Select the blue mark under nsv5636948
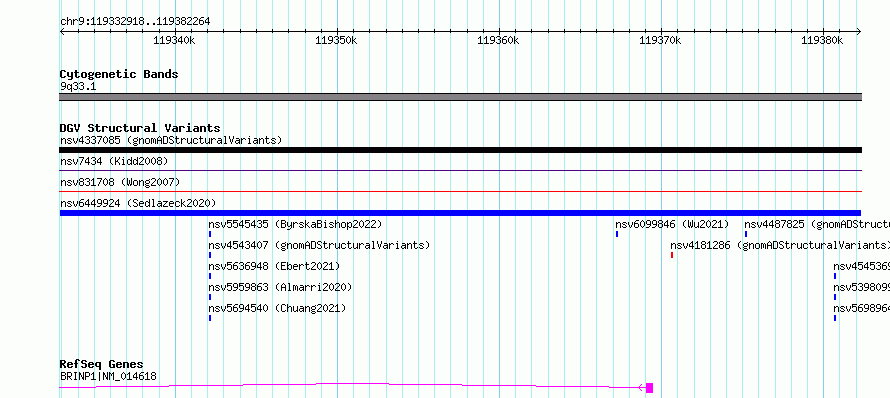Viewport: 890px width, 398px height. 210,276
